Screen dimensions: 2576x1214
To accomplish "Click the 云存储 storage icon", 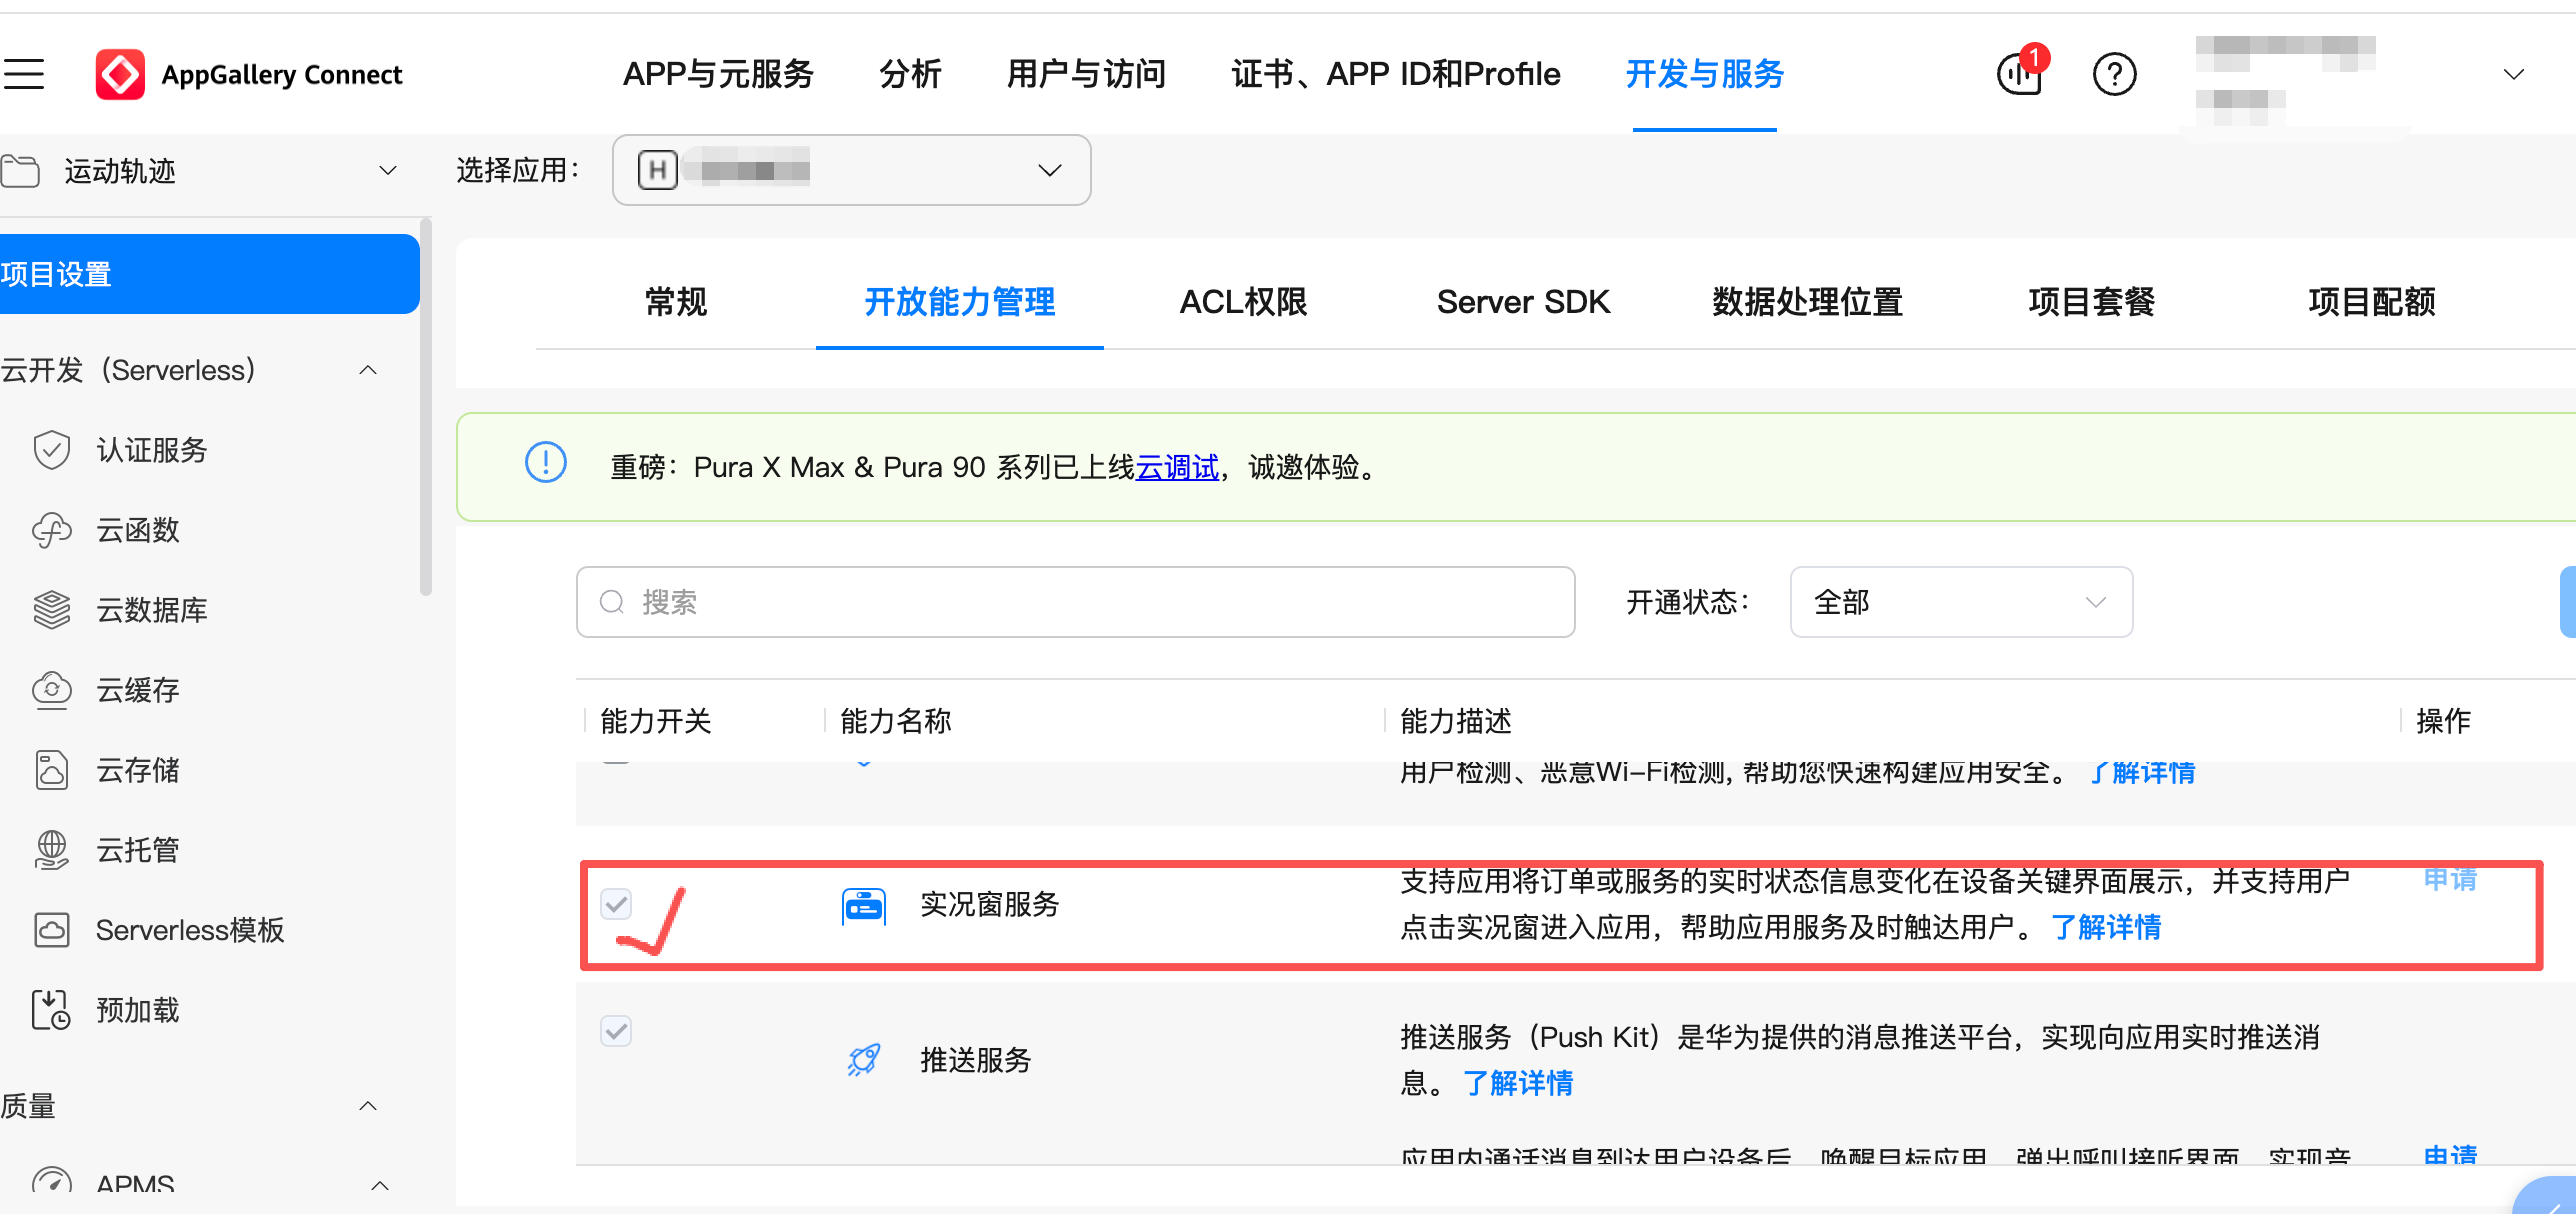I will coord(51,770).
